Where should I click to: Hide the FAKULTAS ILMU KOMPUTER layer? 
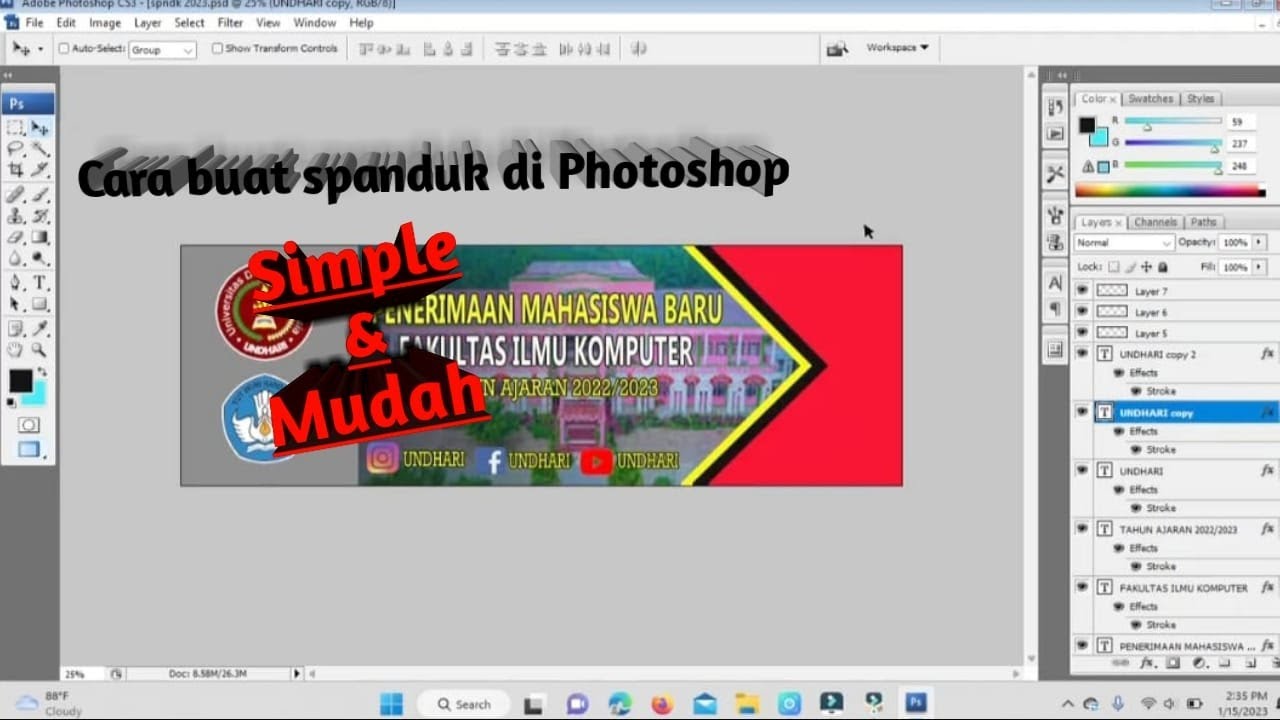(1081, 587)
